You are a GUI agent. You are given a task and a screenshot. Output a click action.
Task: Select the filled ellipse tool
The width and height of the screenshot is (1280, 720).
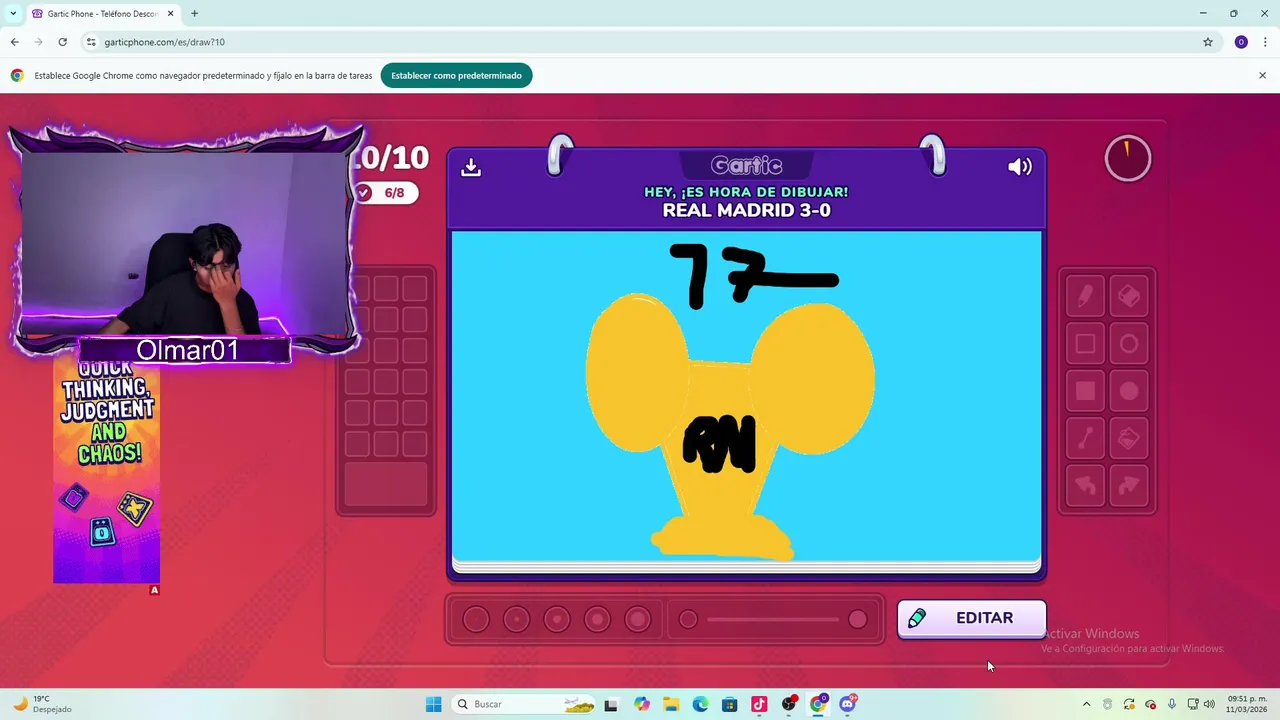point(1129,391)
